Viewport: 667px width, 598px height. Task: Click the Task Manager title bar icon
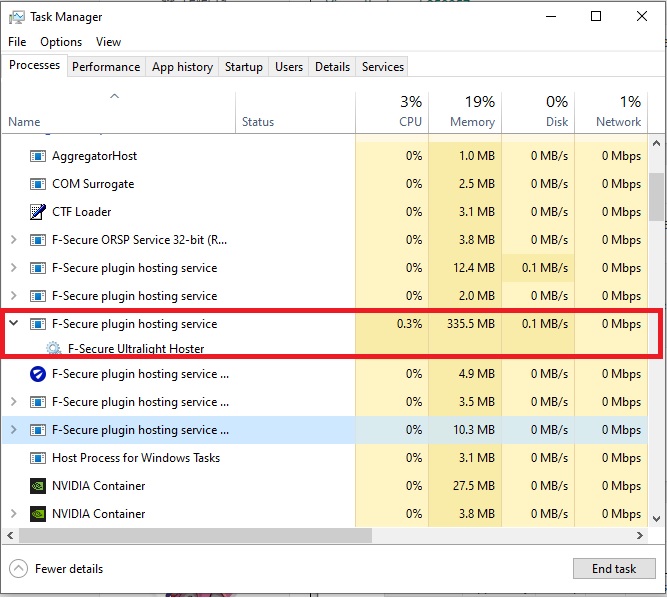click(x=17, y=17)
